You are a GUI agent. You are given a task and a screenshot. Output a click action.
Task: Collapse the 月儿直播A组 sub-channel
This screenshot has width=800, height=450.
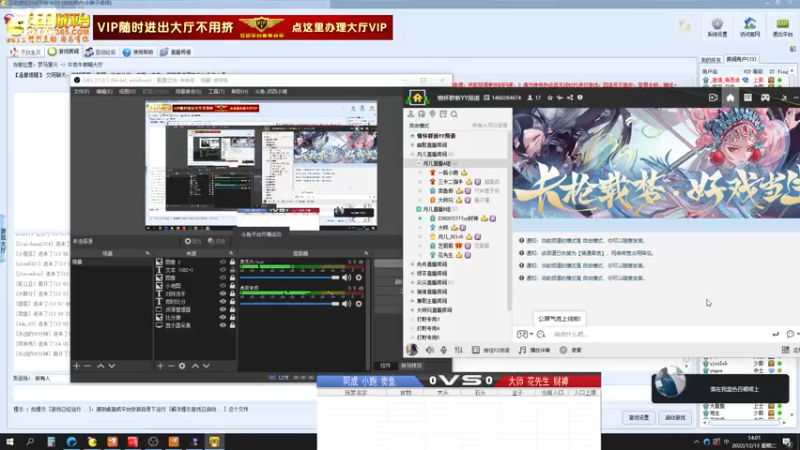418,163
